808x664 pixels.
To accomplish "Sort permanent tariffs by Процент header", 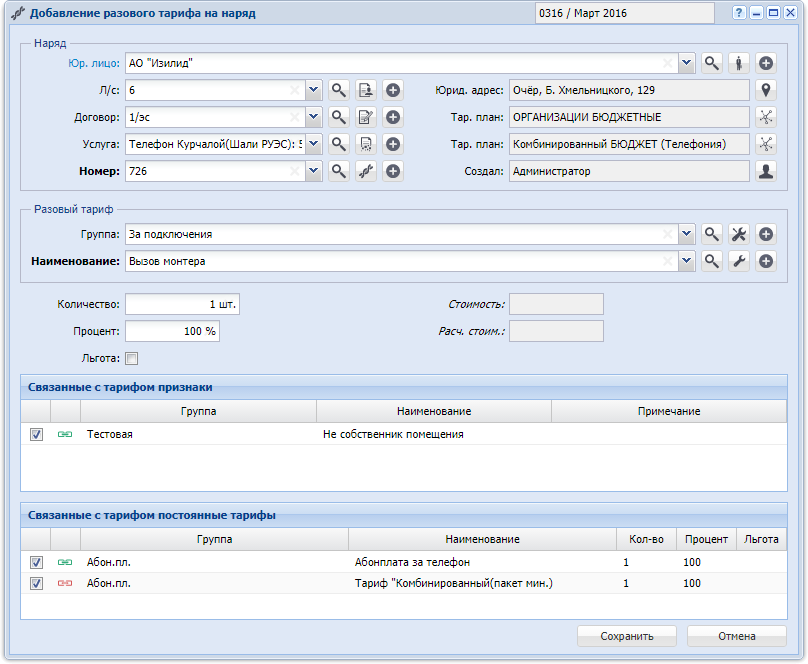I will tap(706, 539).
